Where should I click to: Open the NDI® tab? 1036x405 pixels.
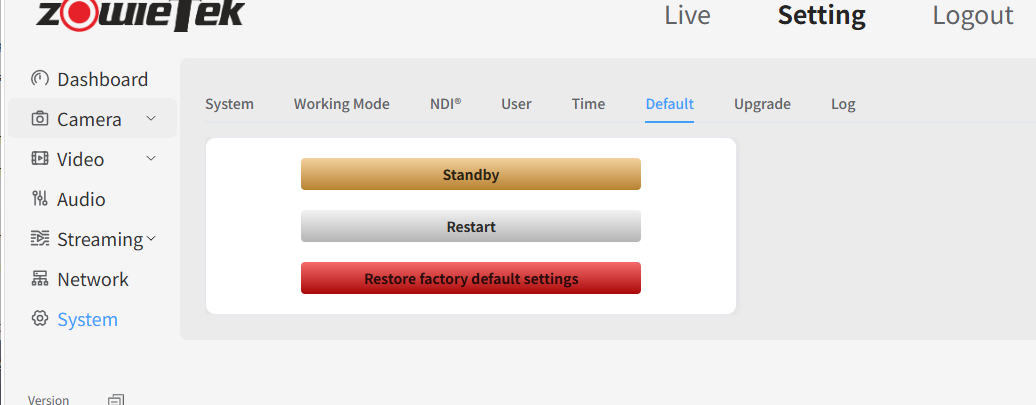(445, 104)
